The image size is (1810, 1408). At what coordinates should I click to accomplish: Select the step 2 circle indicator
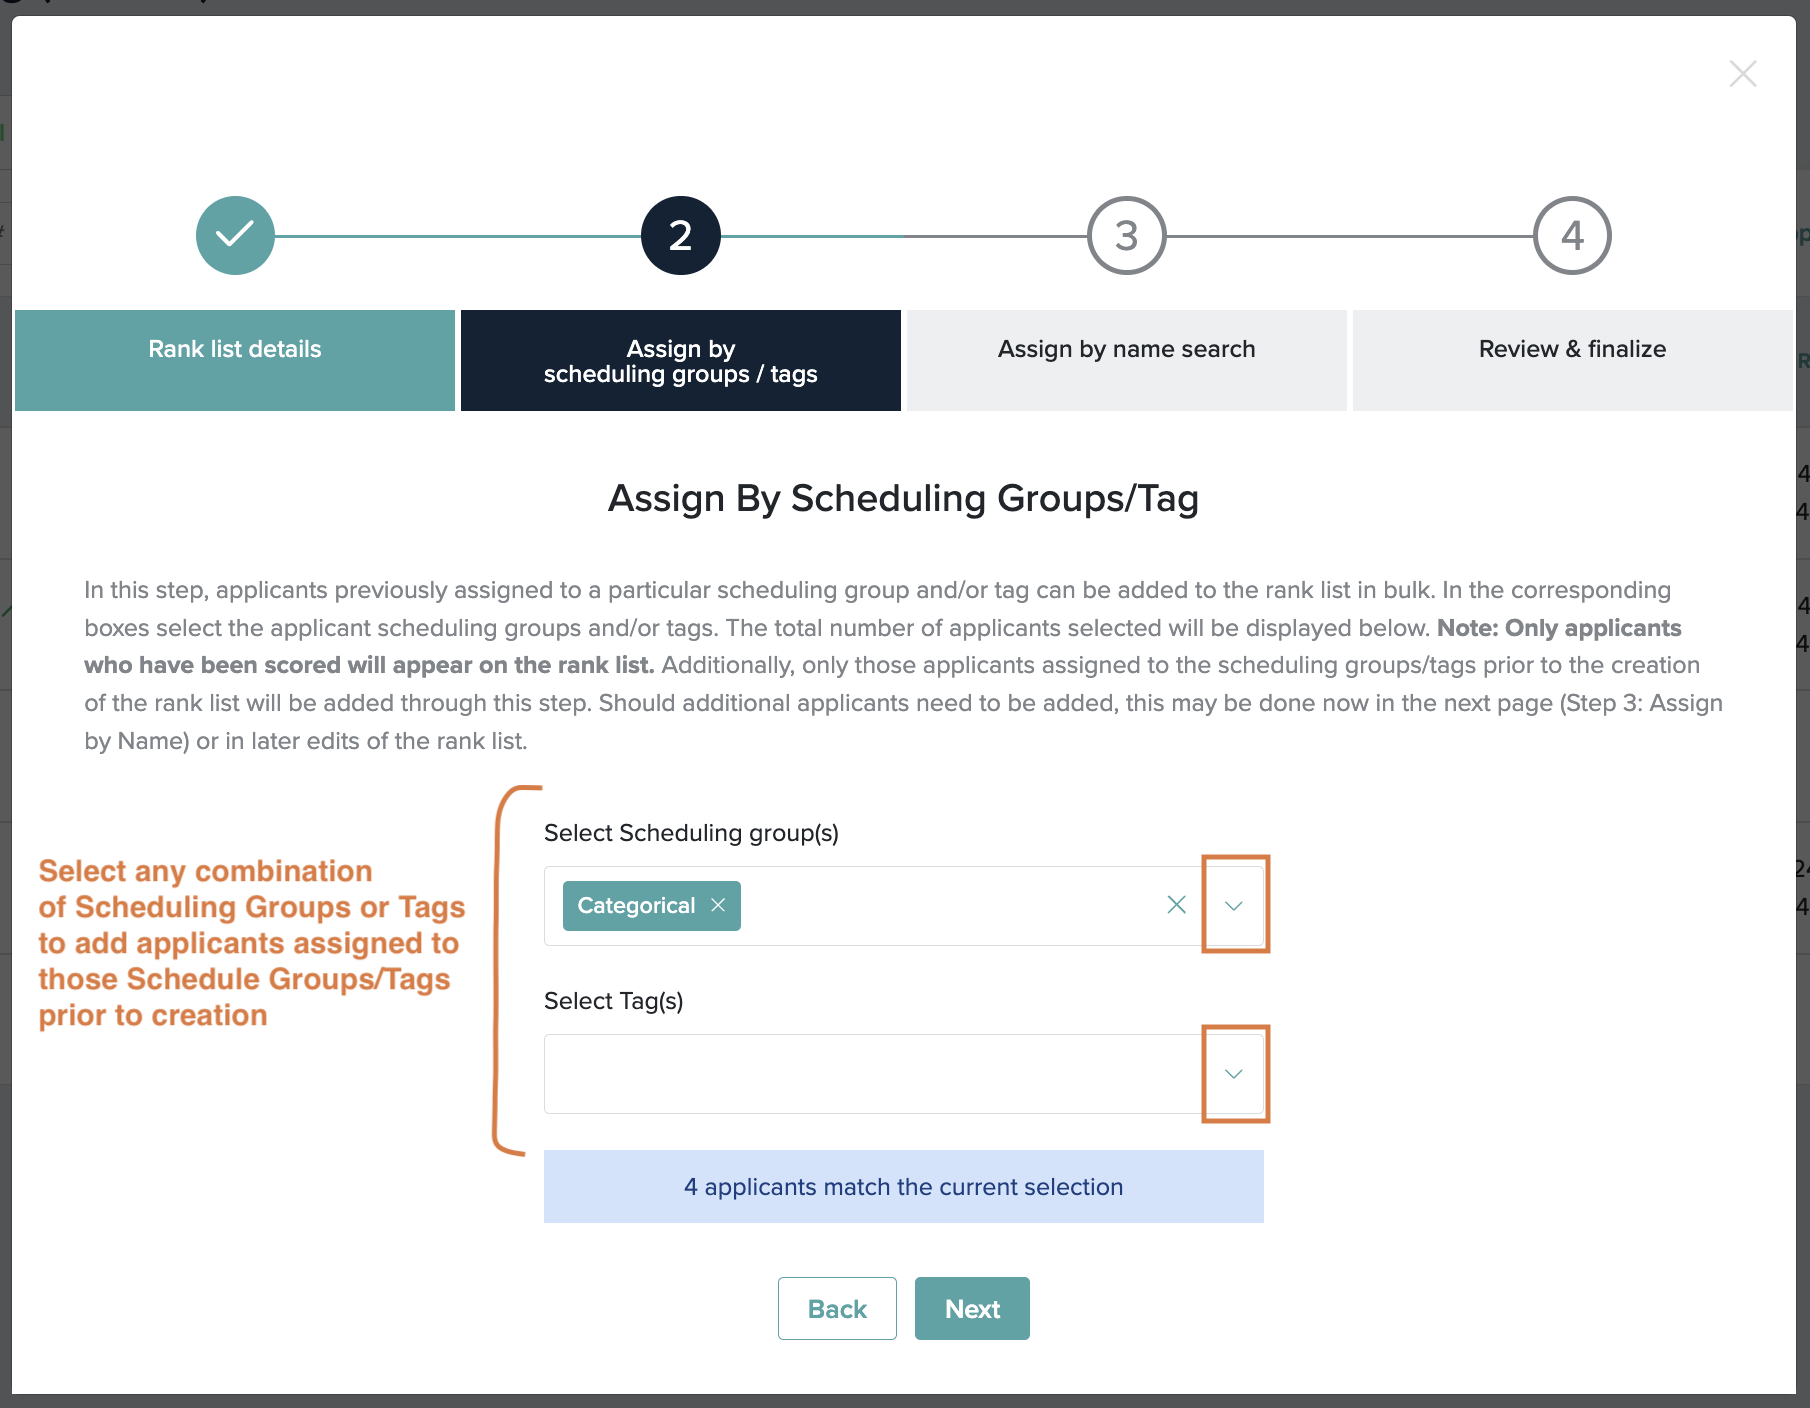point(681,235)
